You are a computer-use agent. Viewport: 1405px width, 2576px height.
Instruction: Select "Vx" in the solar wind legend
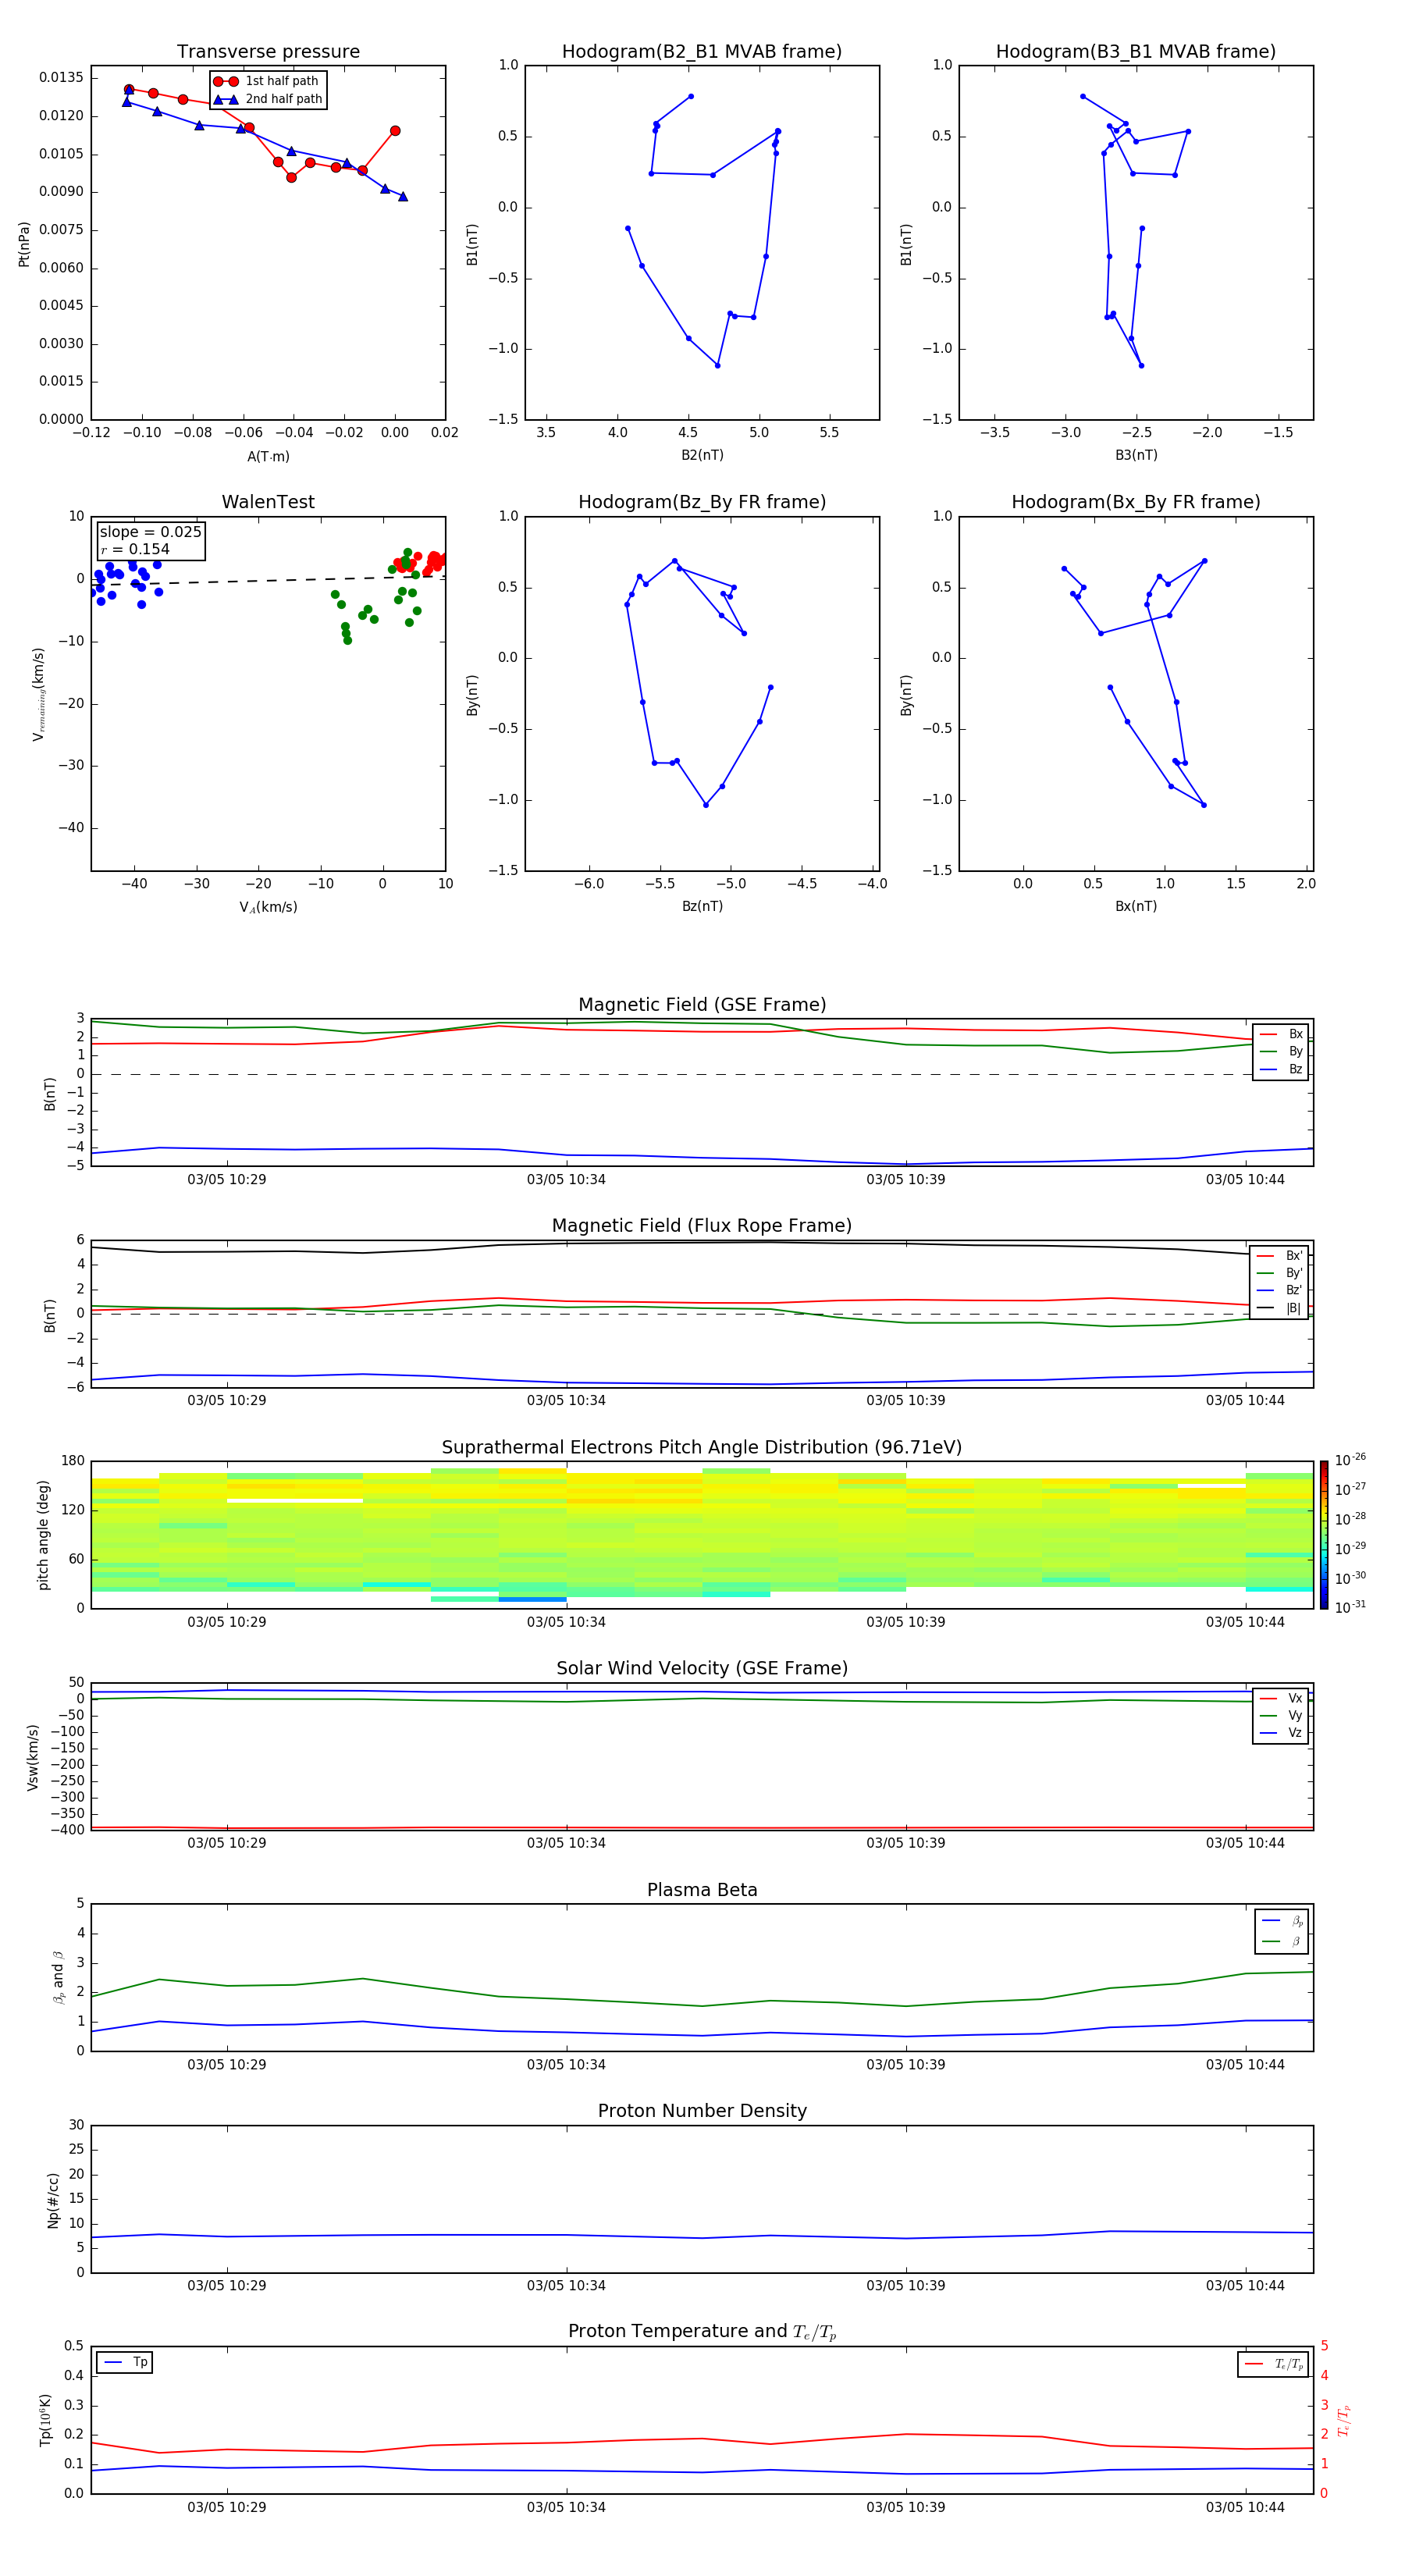[x=1282, y=1698]
